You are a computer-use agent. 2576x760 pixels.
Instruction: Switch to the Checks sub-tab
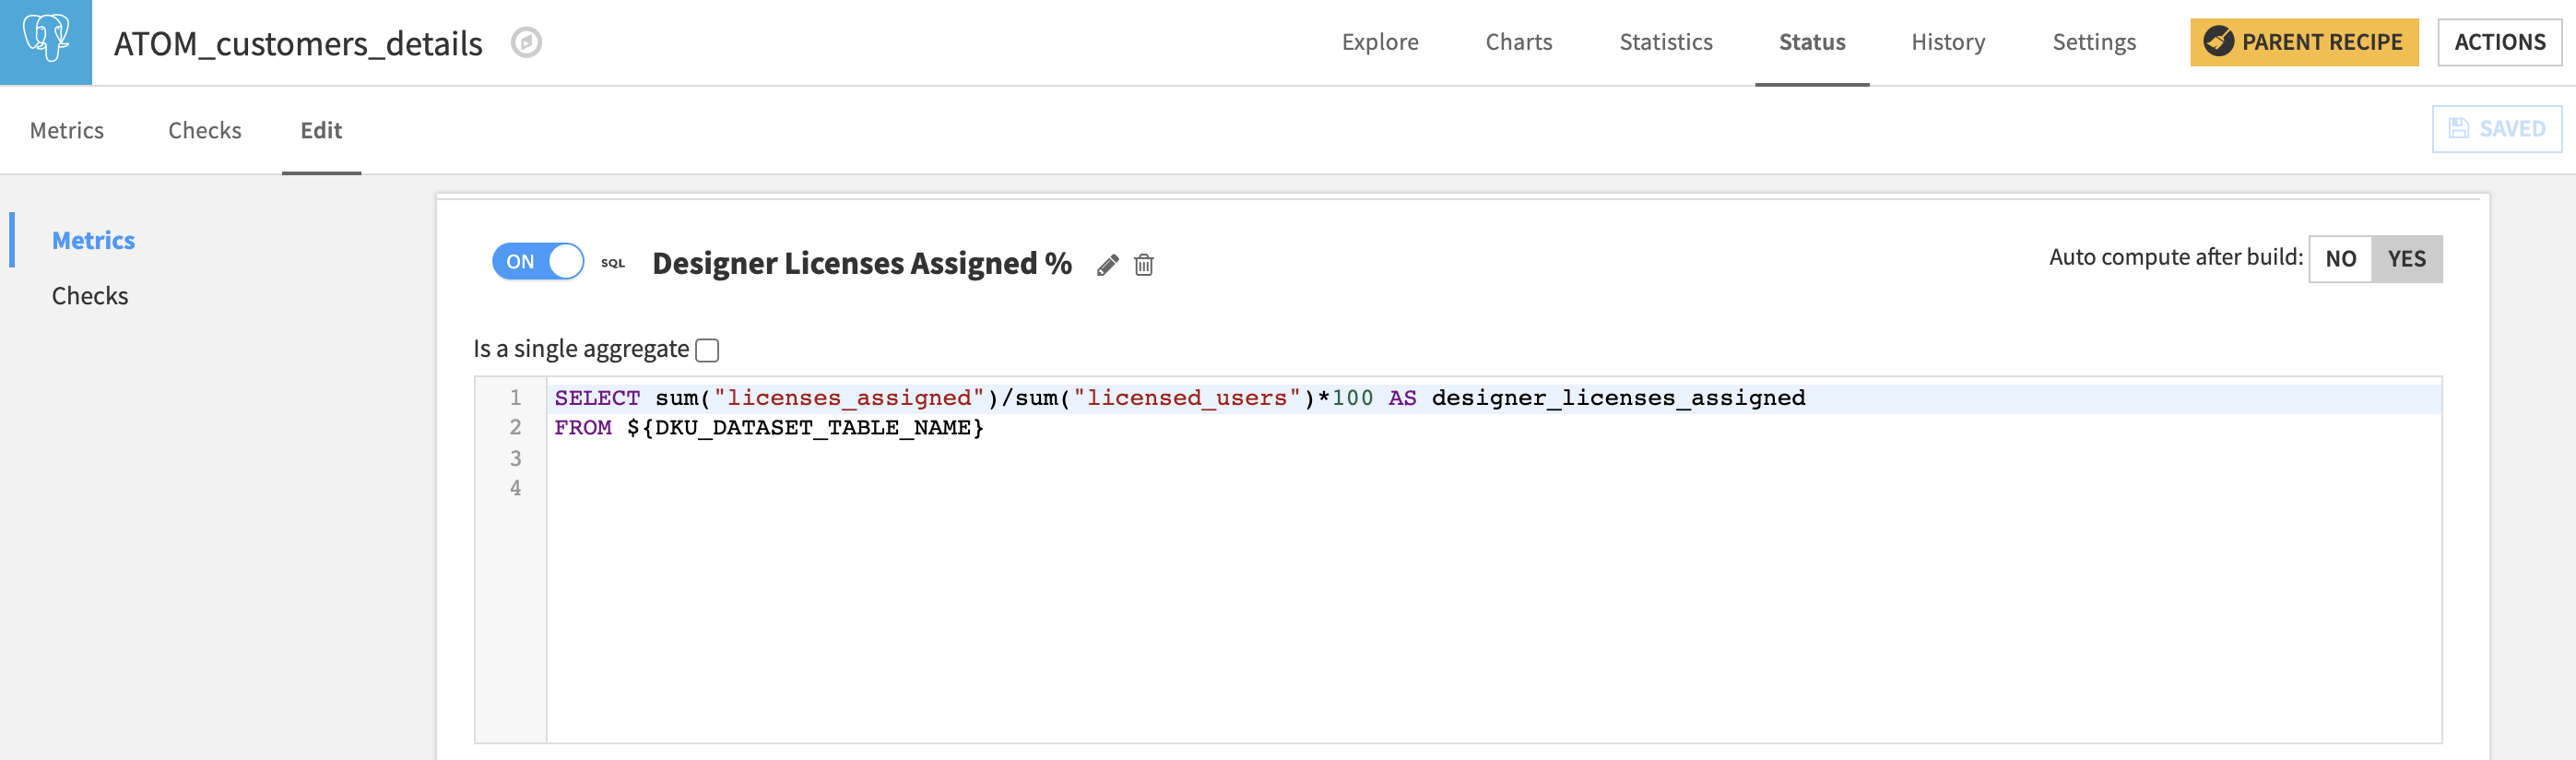point(205,130)
